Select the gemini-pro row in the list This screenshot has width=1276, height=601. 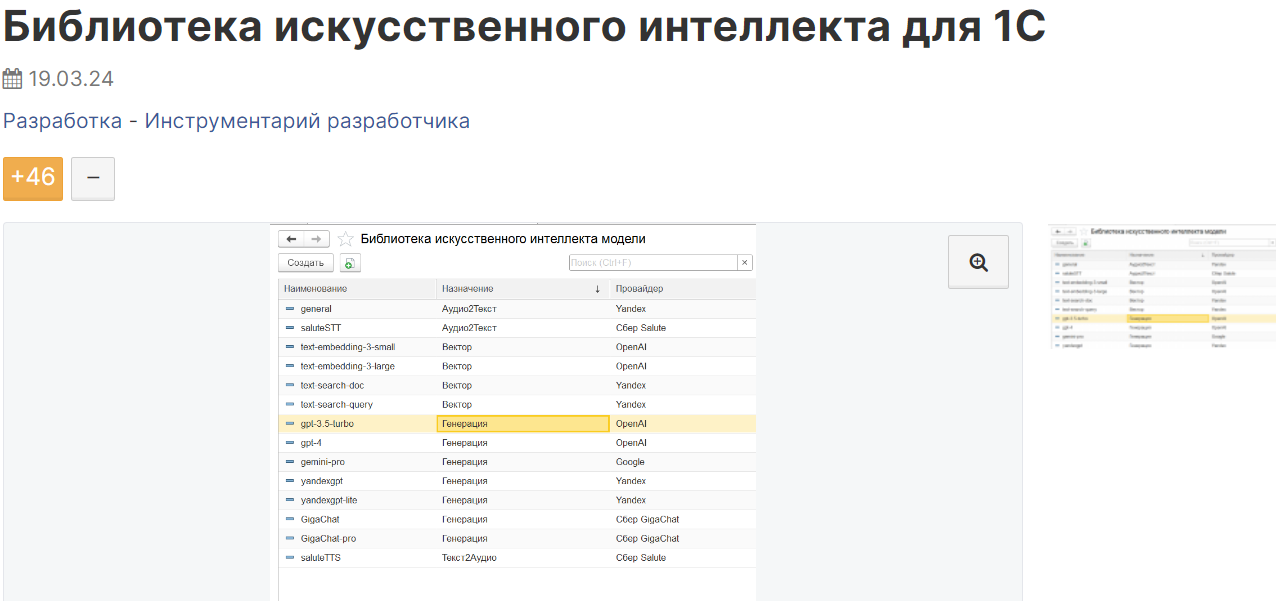[x=323, y=462]
